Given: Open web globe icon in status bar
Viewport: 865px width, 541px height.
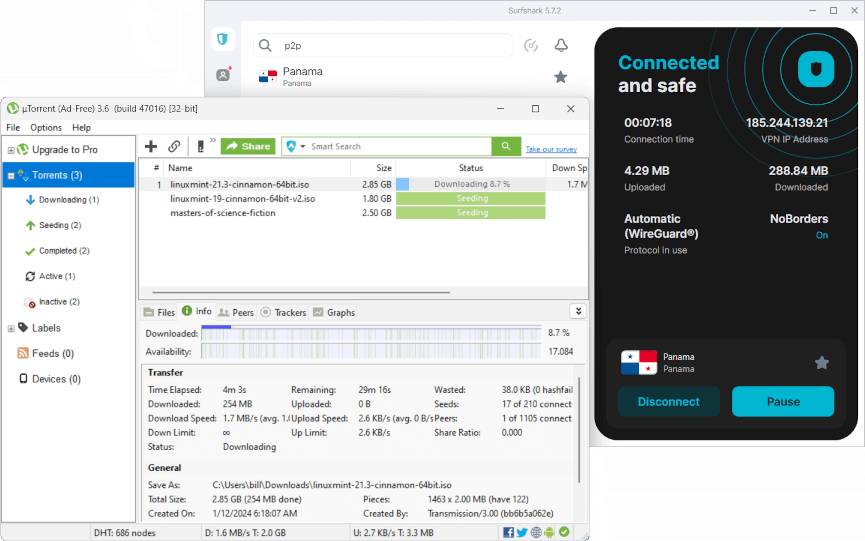Looking at the screenshot, I should [536, 532].
